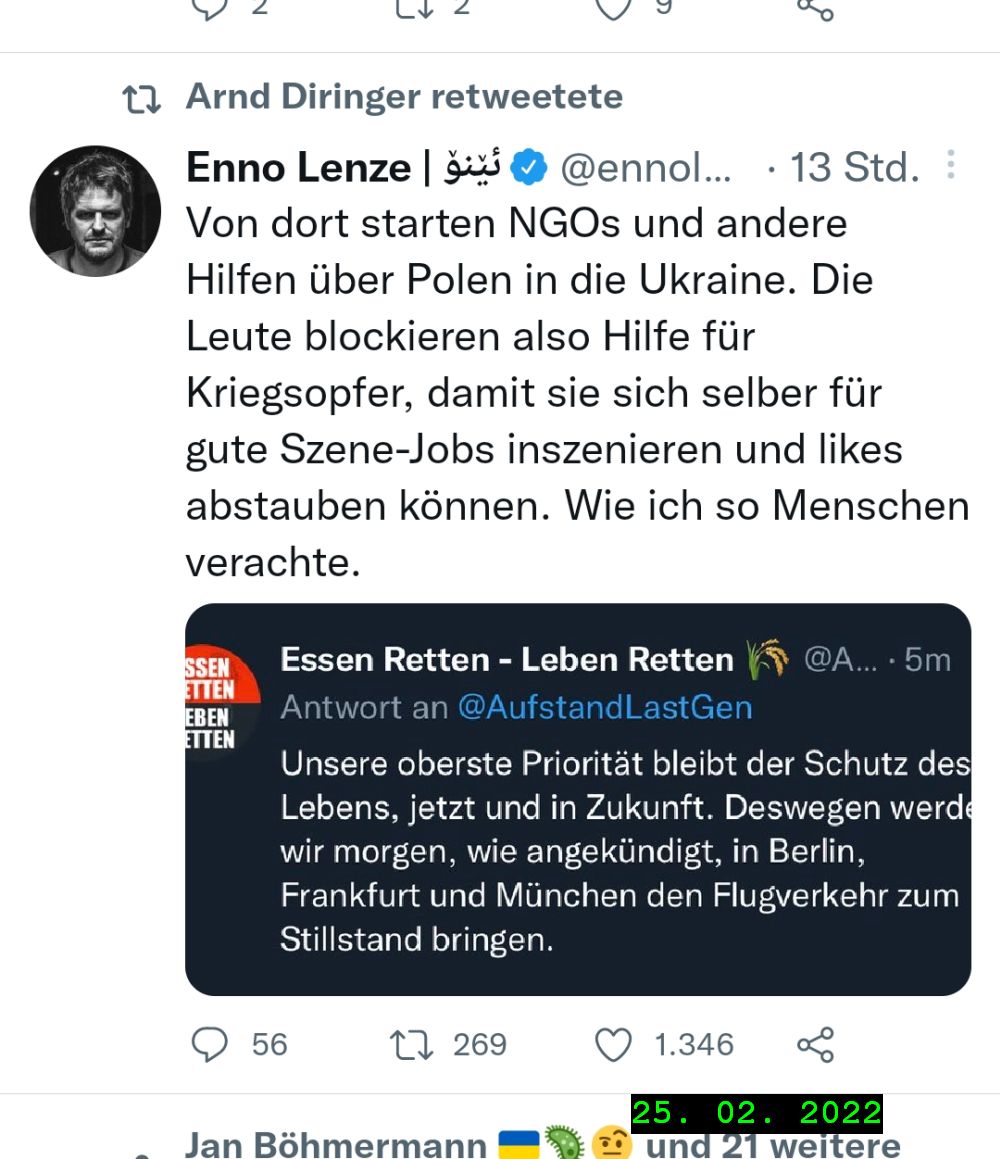Like the tweet with 1.346 hearts
1000x1159 pixels.
click(614, 1045)
